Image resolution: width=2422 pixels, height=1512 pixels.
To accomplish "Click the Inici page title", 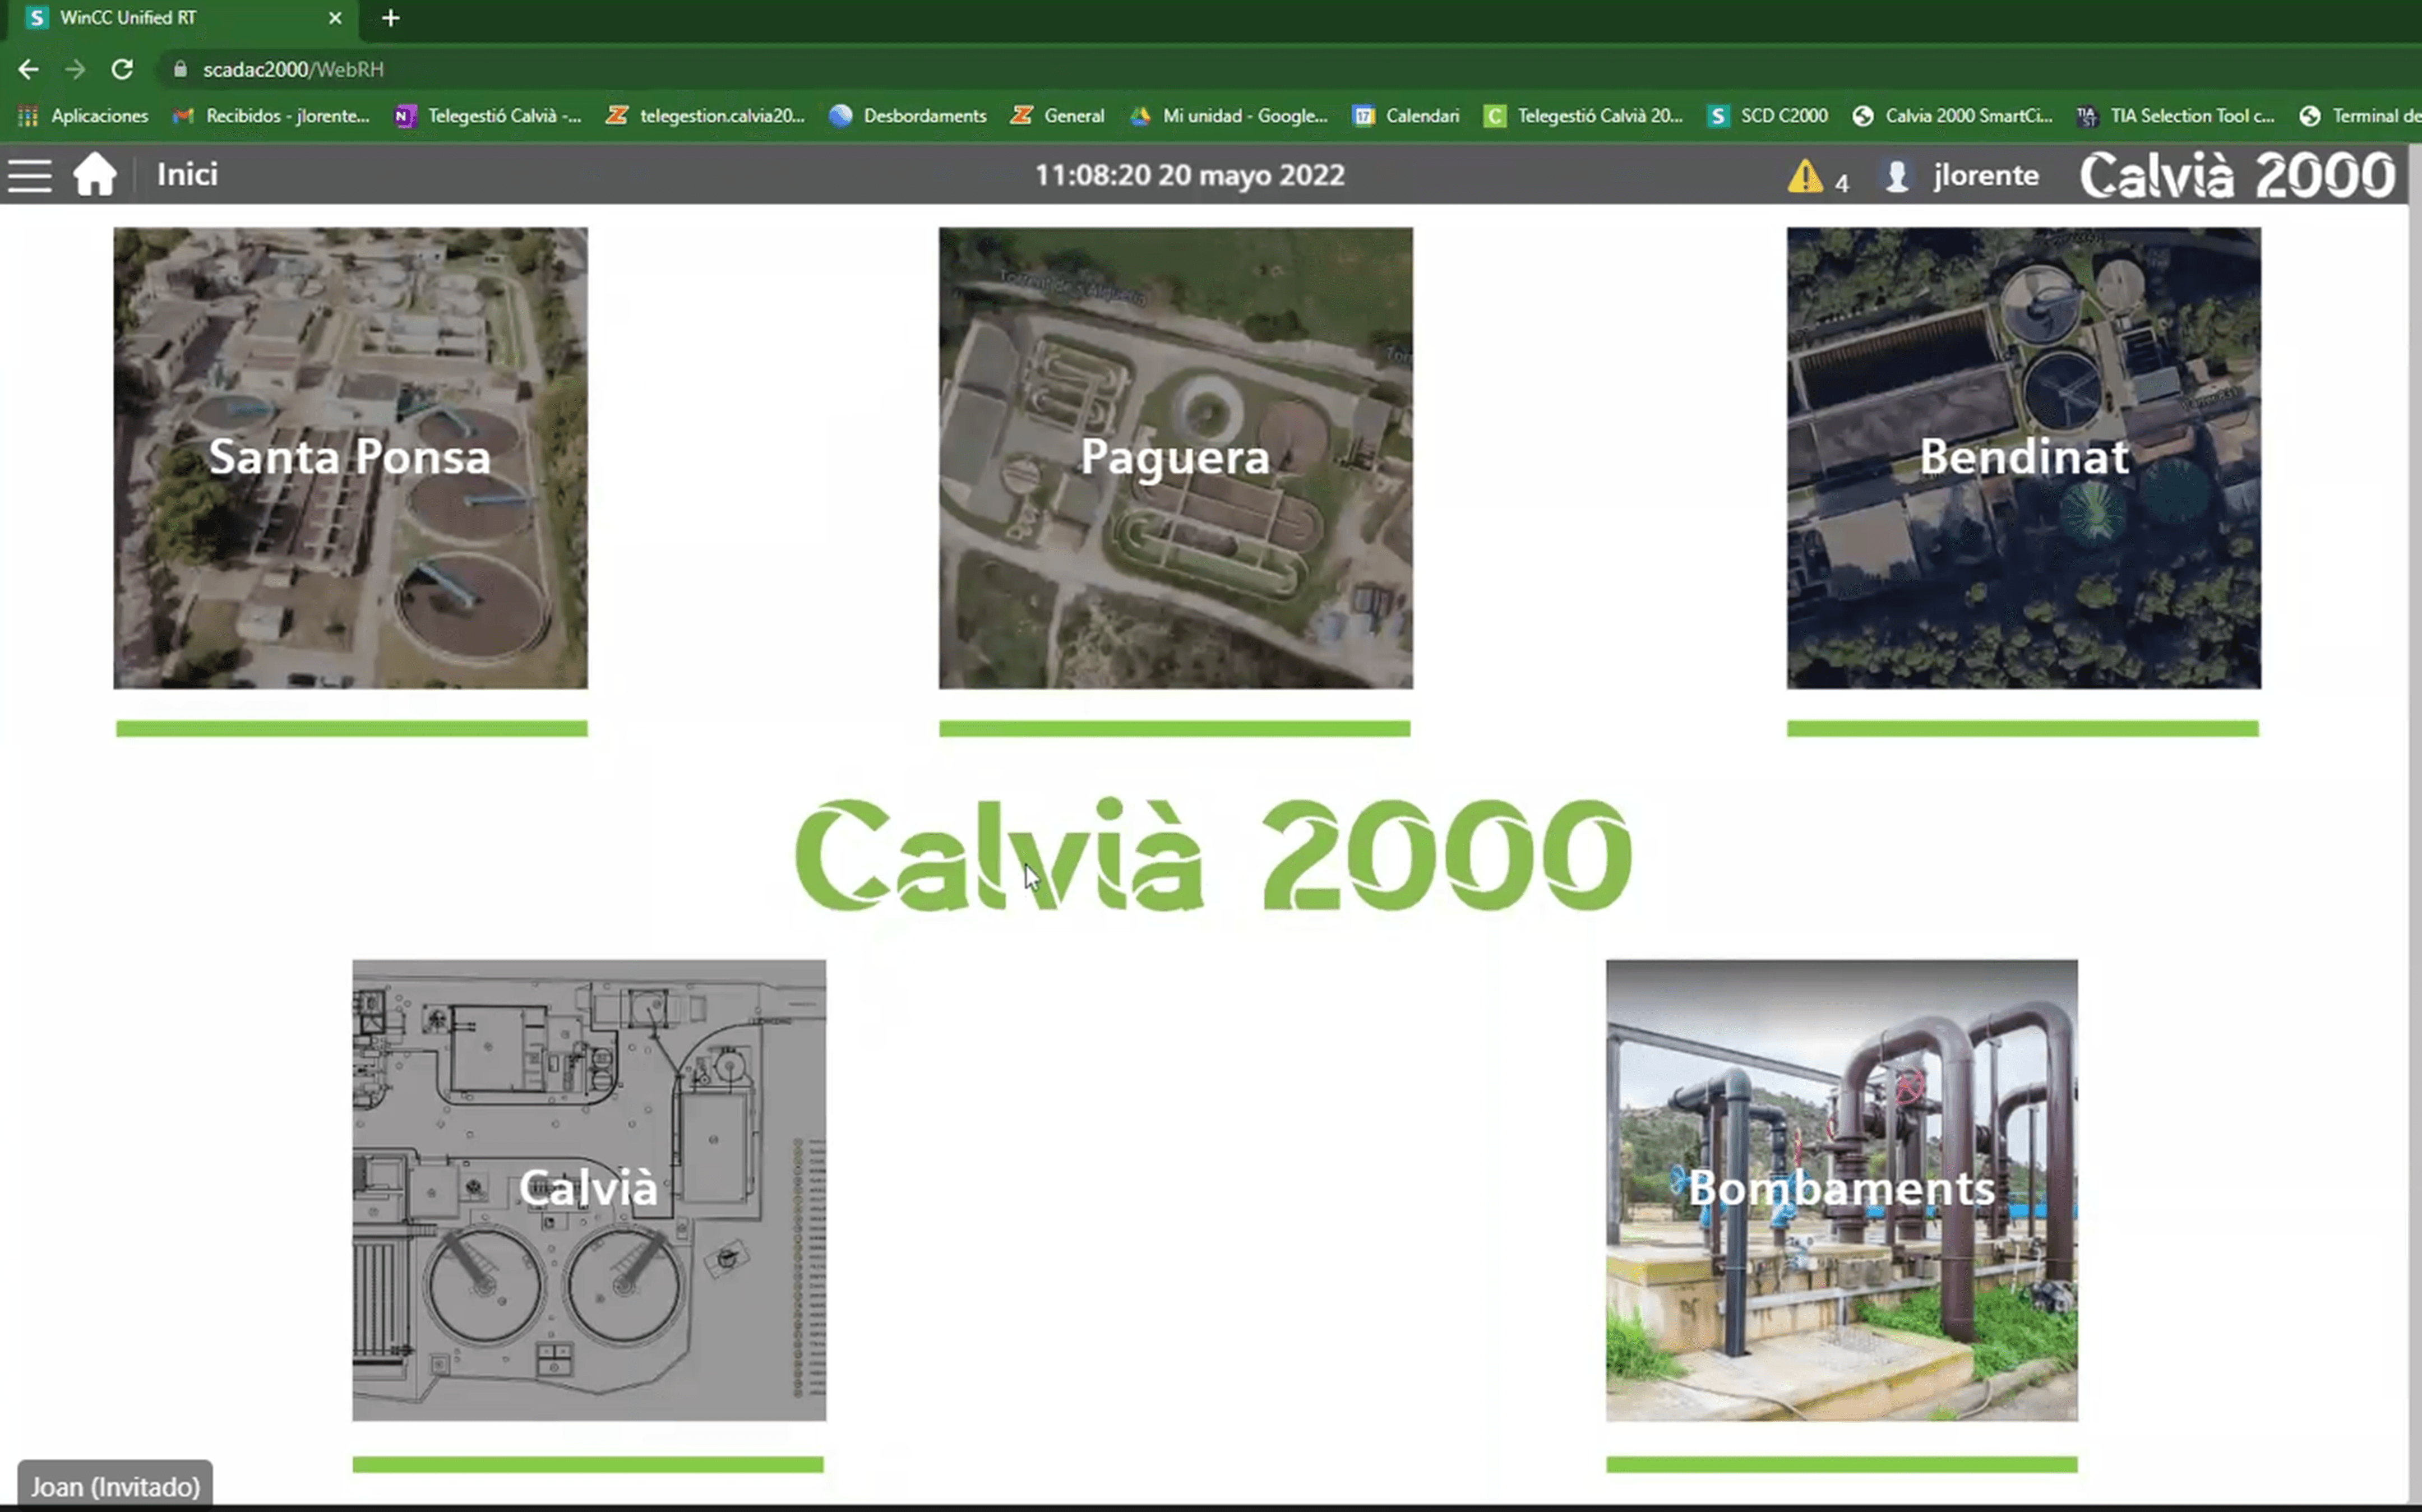I will (187, 174).
